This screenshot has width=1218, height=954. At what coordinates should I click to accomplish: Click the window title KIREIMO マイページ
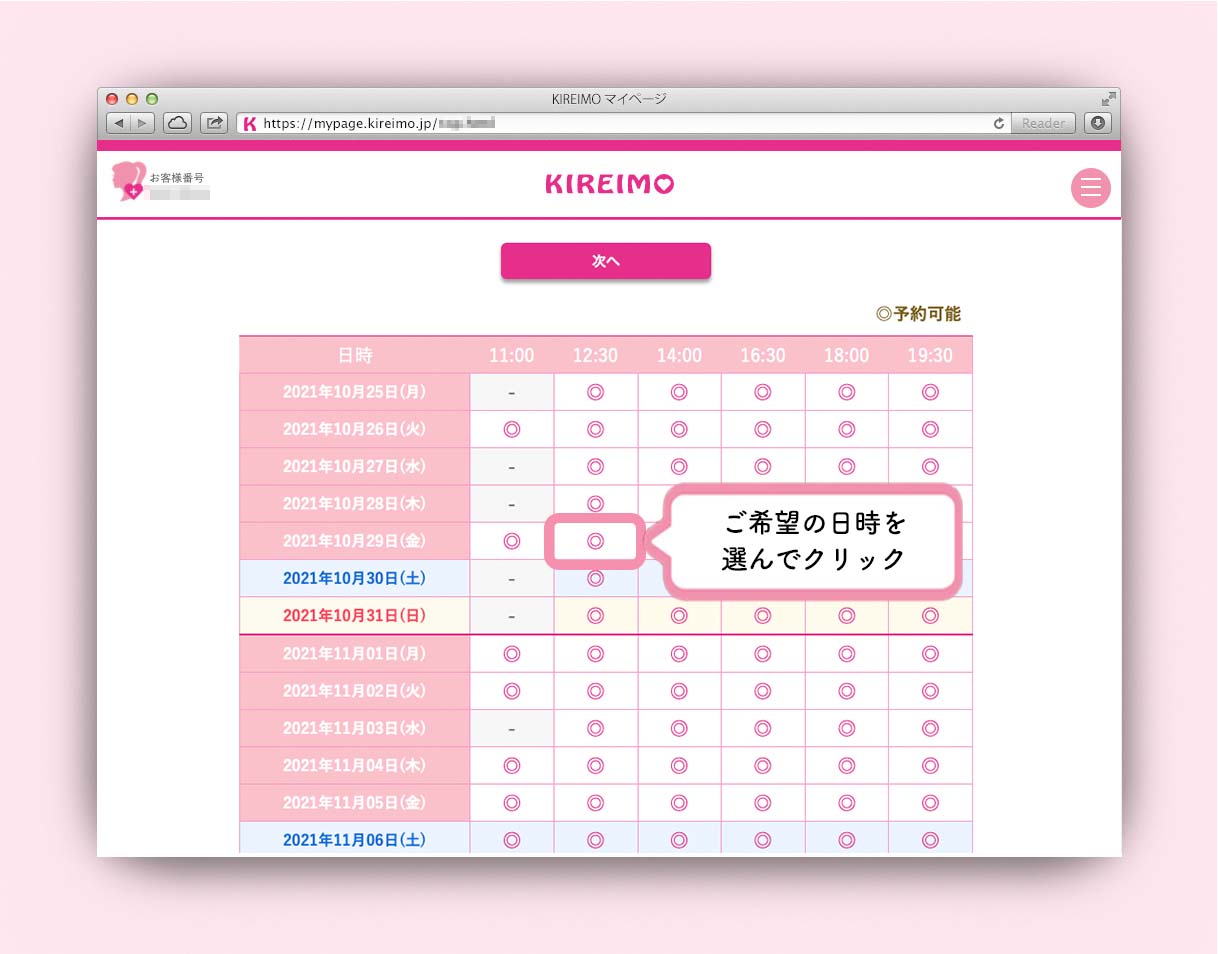point(609,99)
